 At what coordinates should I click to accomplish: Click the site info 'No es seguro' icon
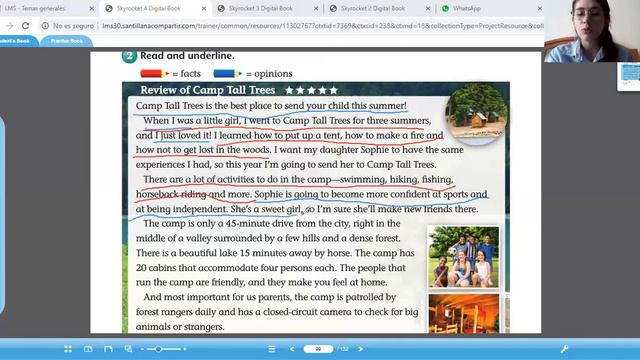pos(45,26)
